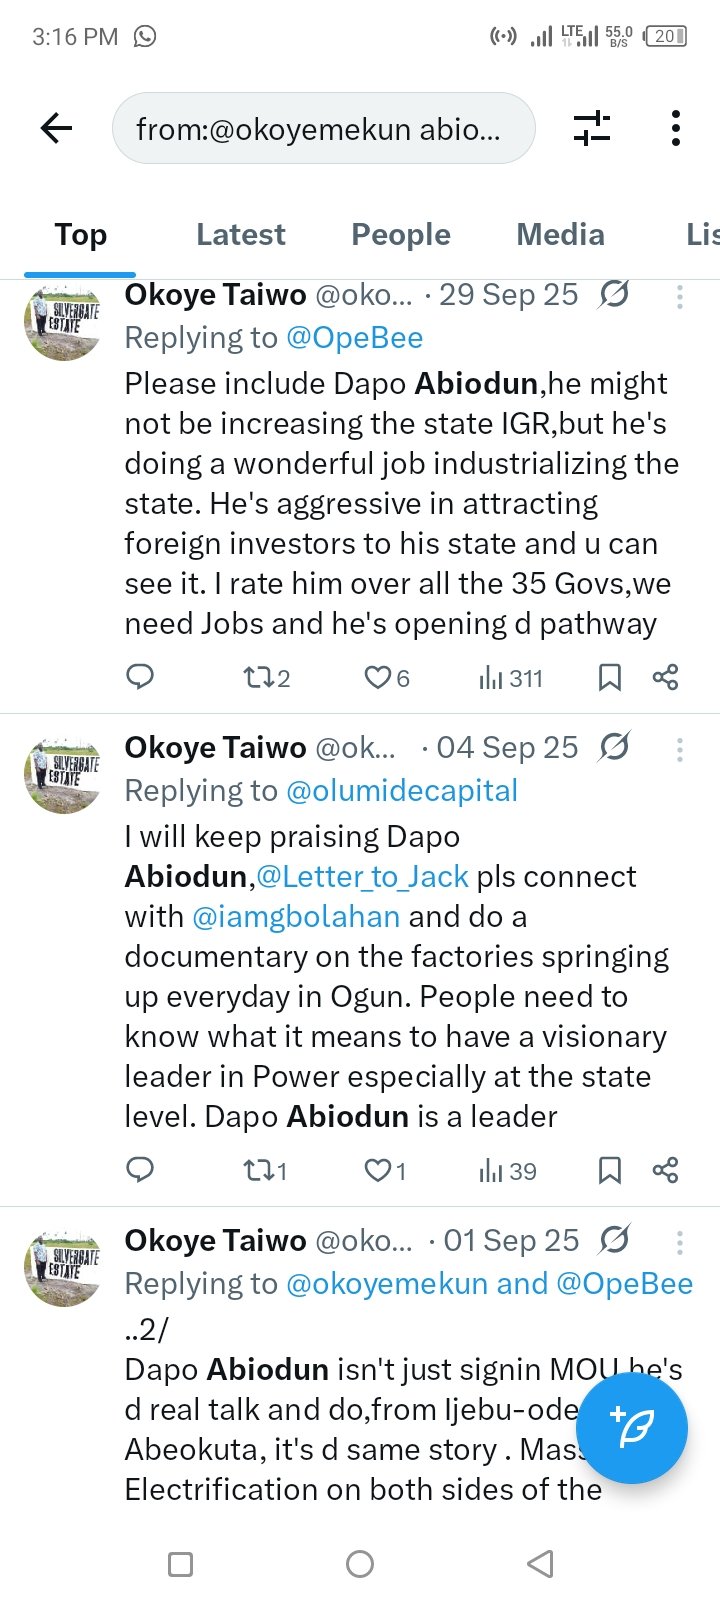Like the 29 Sep tweet
Image resolution: width=720 pixels, height=1612 pixels.
pyautogui.click(x=386, y=678)
